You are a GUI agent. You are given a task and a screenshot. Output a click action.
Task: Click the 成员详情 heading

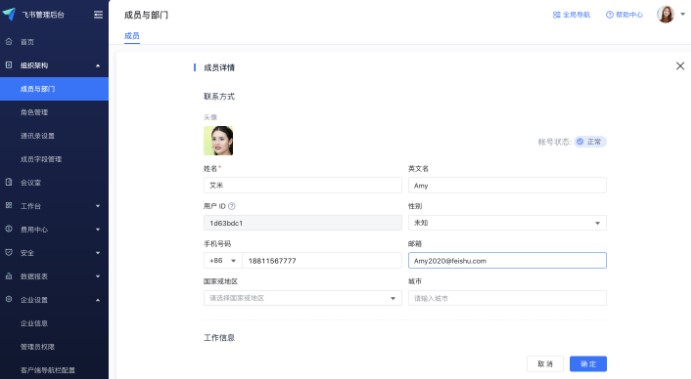coord(219,67)
